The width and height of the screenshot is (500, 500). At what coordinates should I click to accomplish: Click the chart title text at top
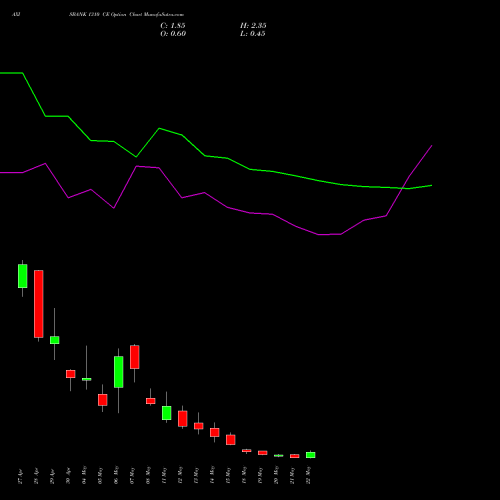[x=126, y=15]
